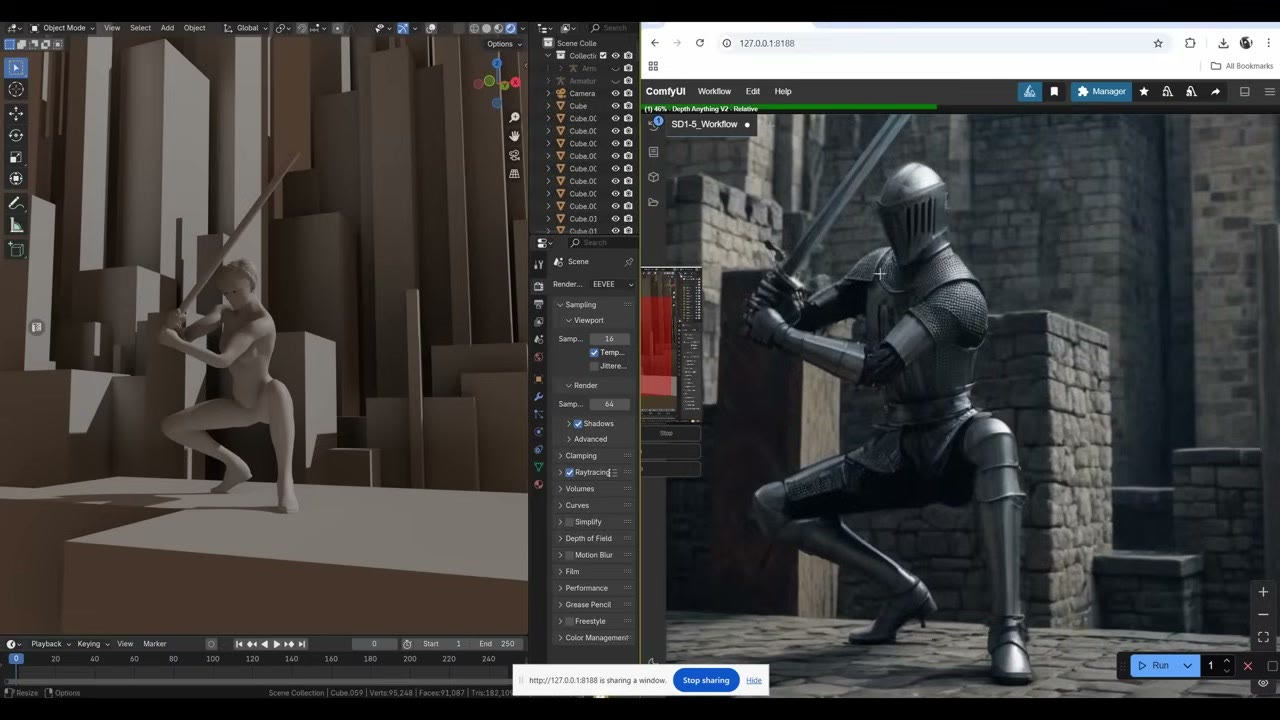Screen dimensions: 1280x720
Task: Click the viewport zoom magnifier icon
Action: click(514, 118)
